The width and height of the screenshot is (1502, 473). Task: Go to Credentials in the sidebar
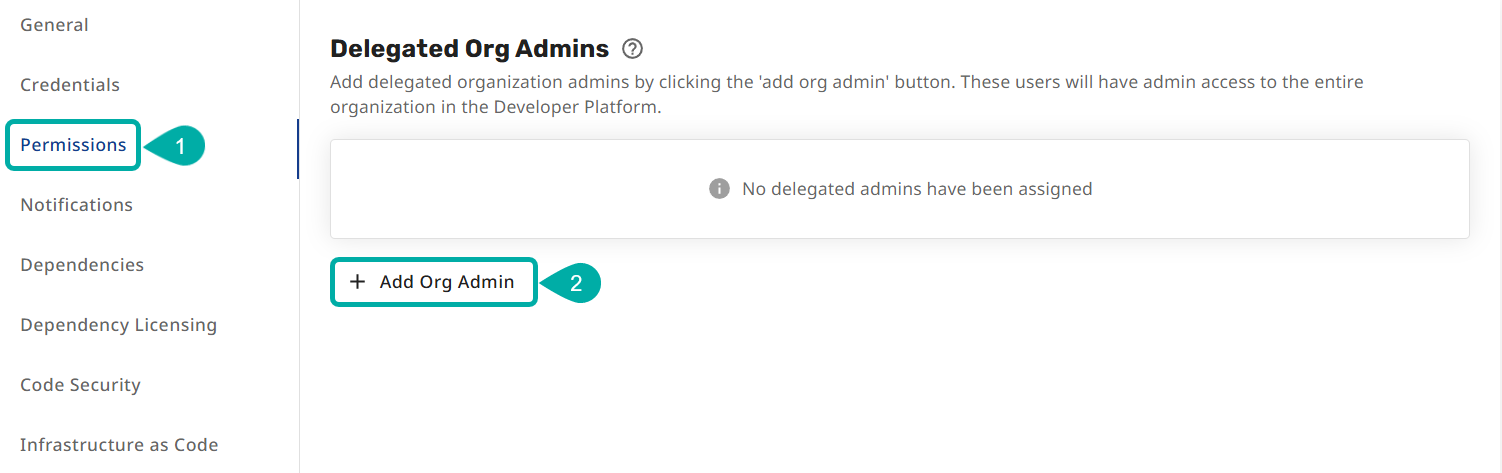click(x=70, y=85)
